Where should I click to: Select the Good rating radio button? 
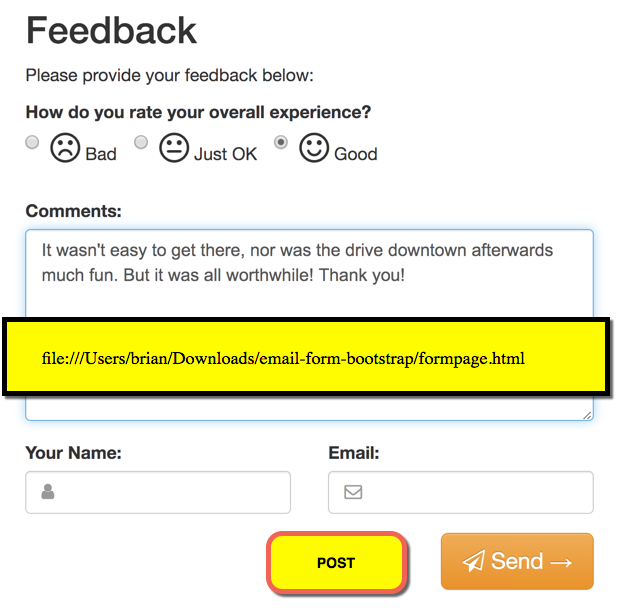(281, 142)
